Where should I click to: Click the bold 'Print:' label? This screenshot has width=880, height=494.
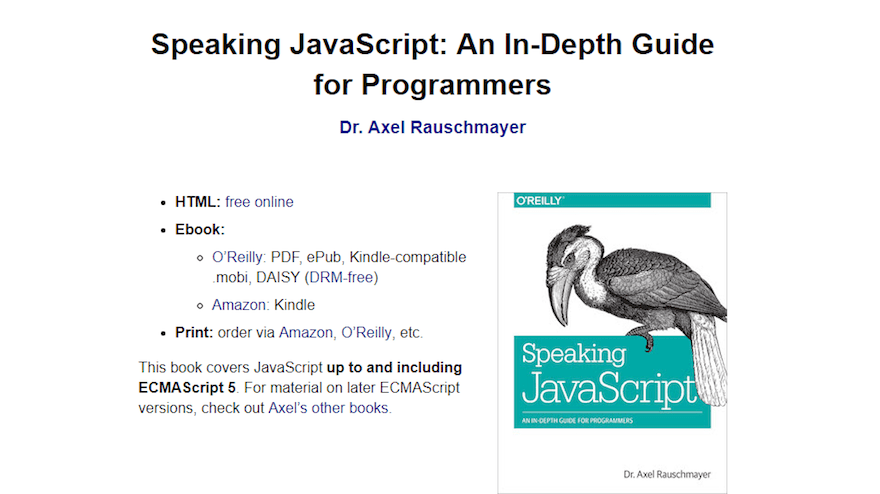(x=194, y=332)
